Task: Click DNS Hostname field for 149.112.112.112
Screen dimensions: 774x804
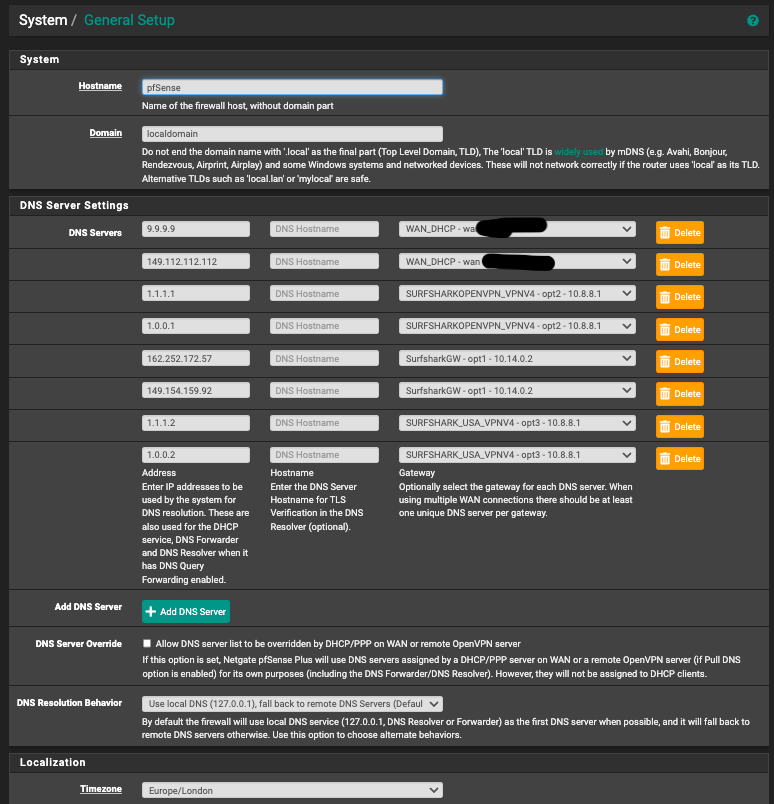Action: coord(324,262)
